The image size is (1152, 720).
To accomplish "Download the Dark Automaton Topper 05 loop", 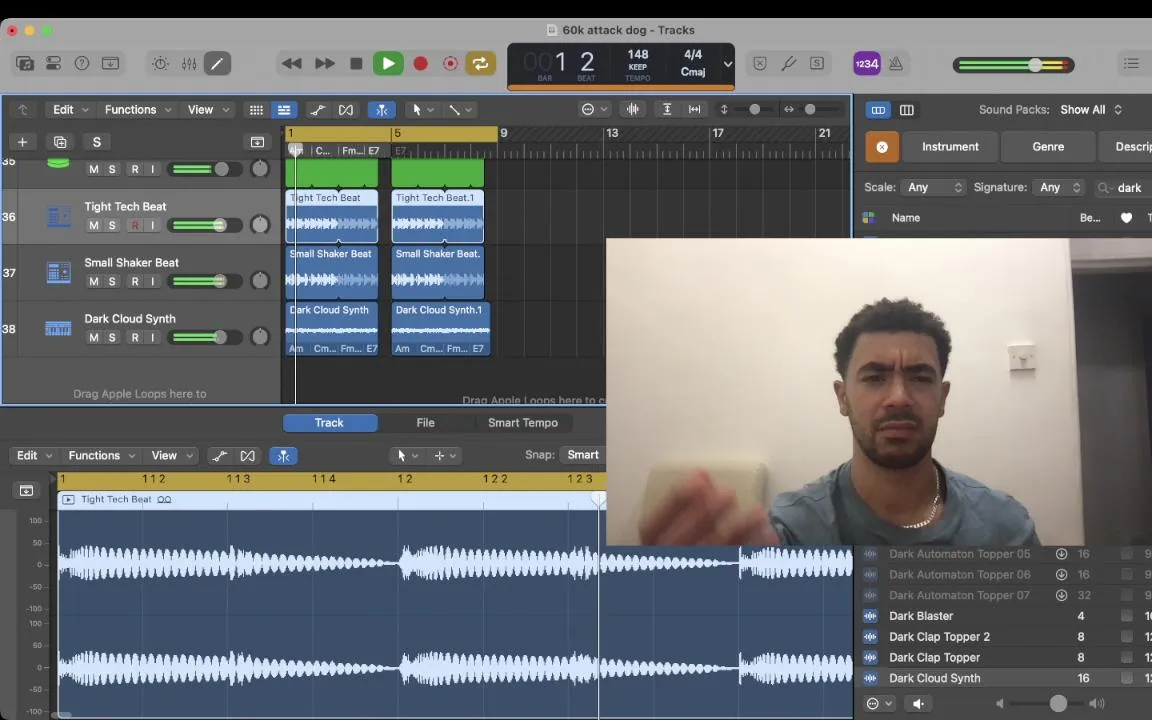I will pyautogui.click(x=1061, y=554).
